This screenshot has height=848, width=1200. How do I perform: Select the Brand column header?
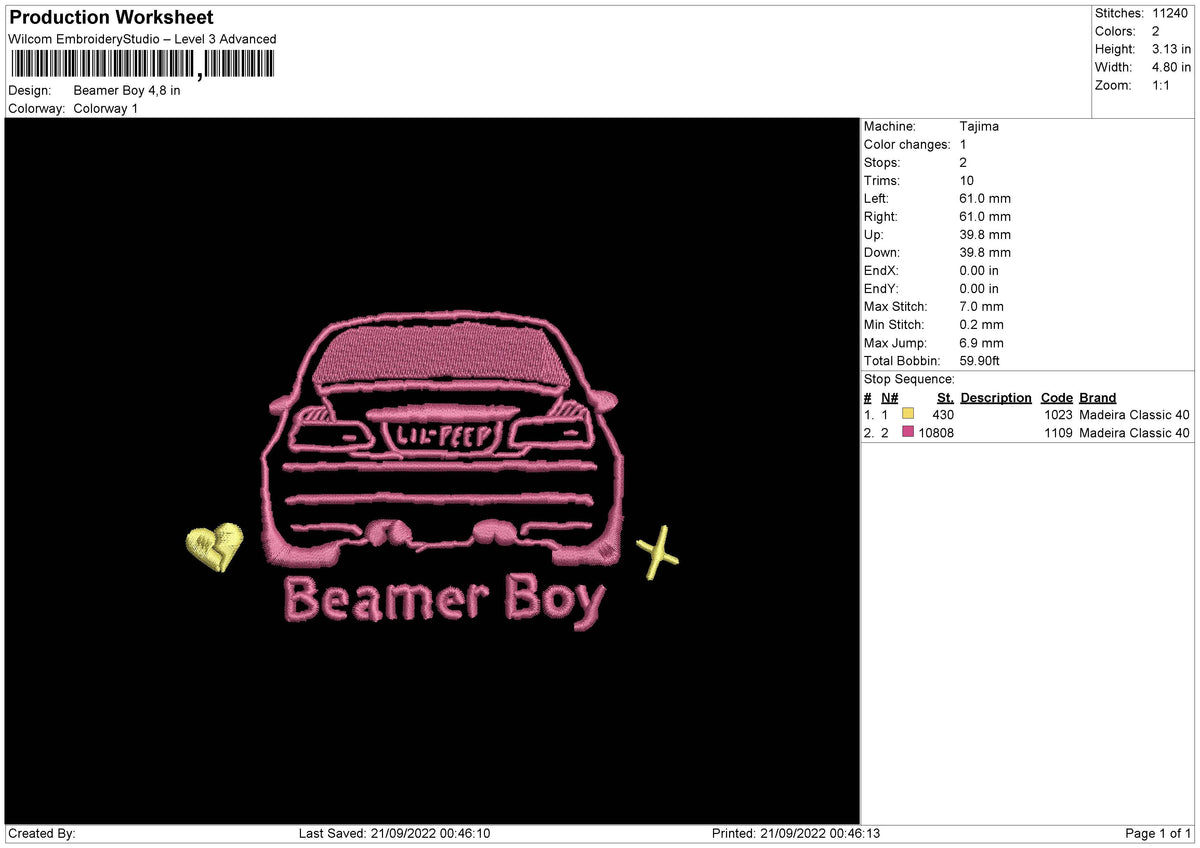click(1097, 397)
